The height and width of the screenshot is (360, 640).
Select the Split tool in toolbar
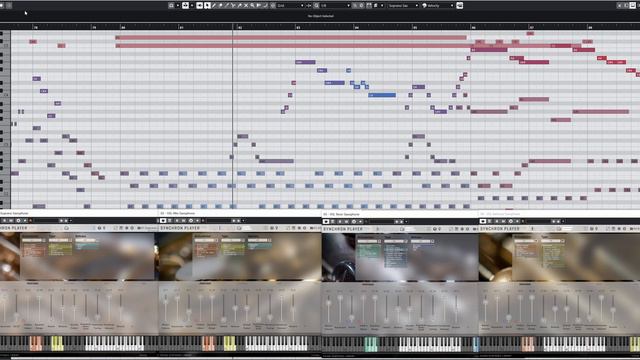click(233, 5)
